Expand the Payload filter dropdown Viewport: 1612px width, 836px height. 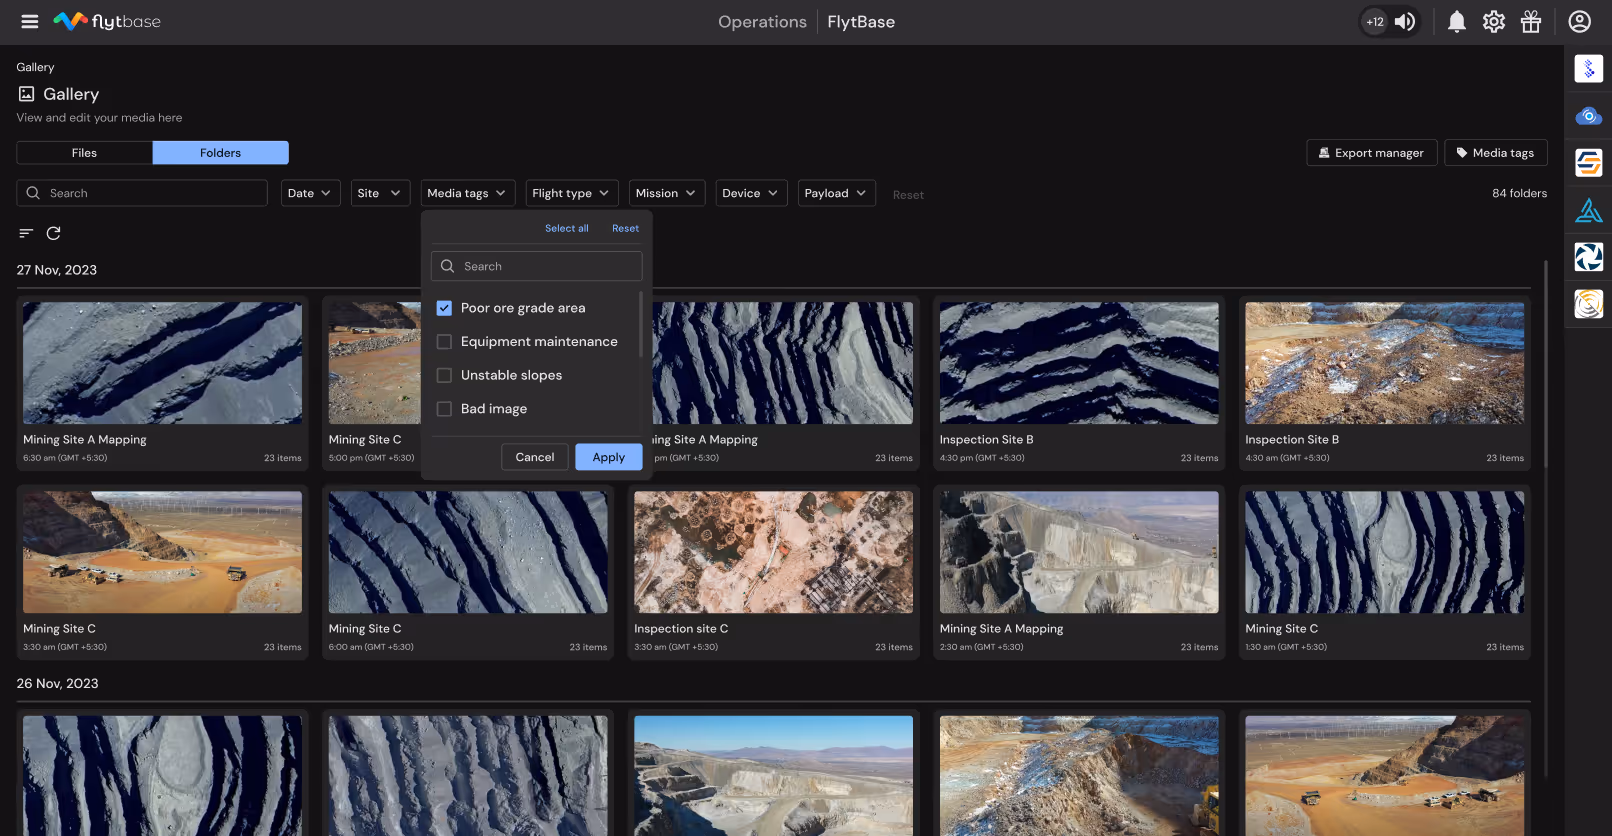point(836,193)
